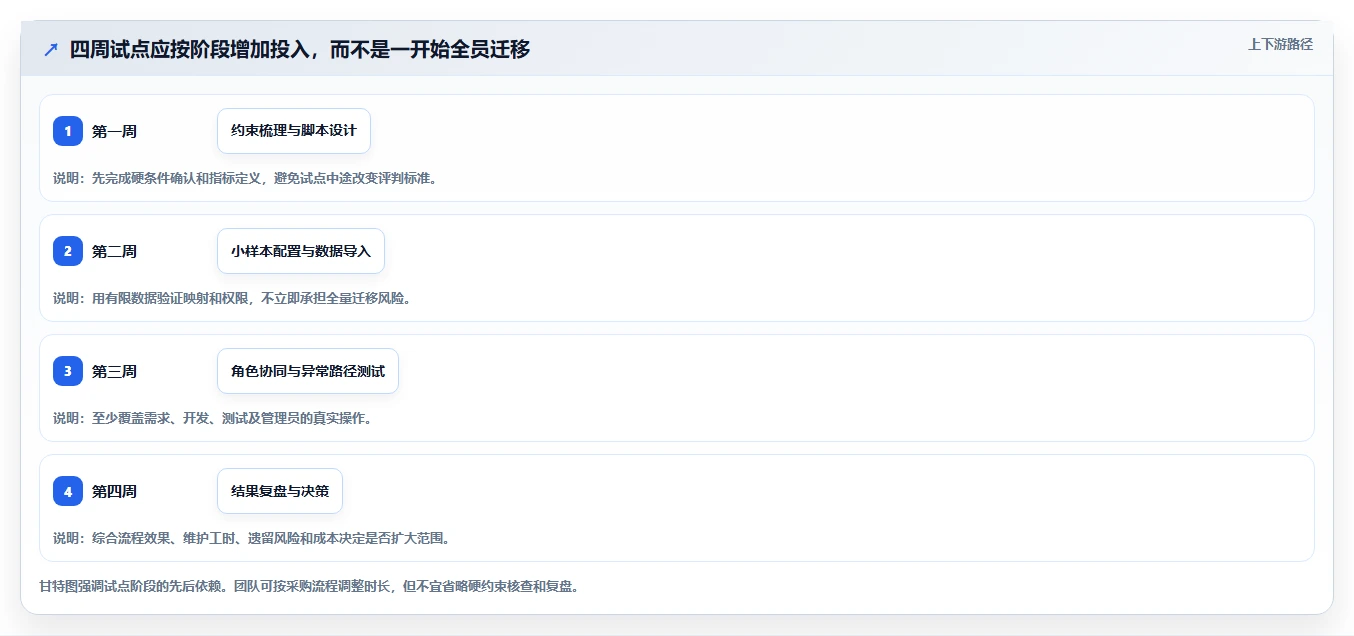Select the 结果复盘与决策 task box
This screenshot has width=1354, height=636.
pos(280,491)
